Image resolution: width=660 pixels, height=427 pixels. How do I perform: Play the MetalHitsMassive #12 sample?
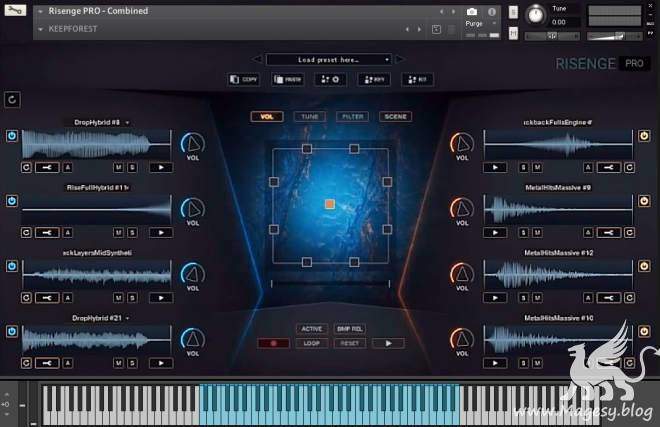click(x=495, y=298)
